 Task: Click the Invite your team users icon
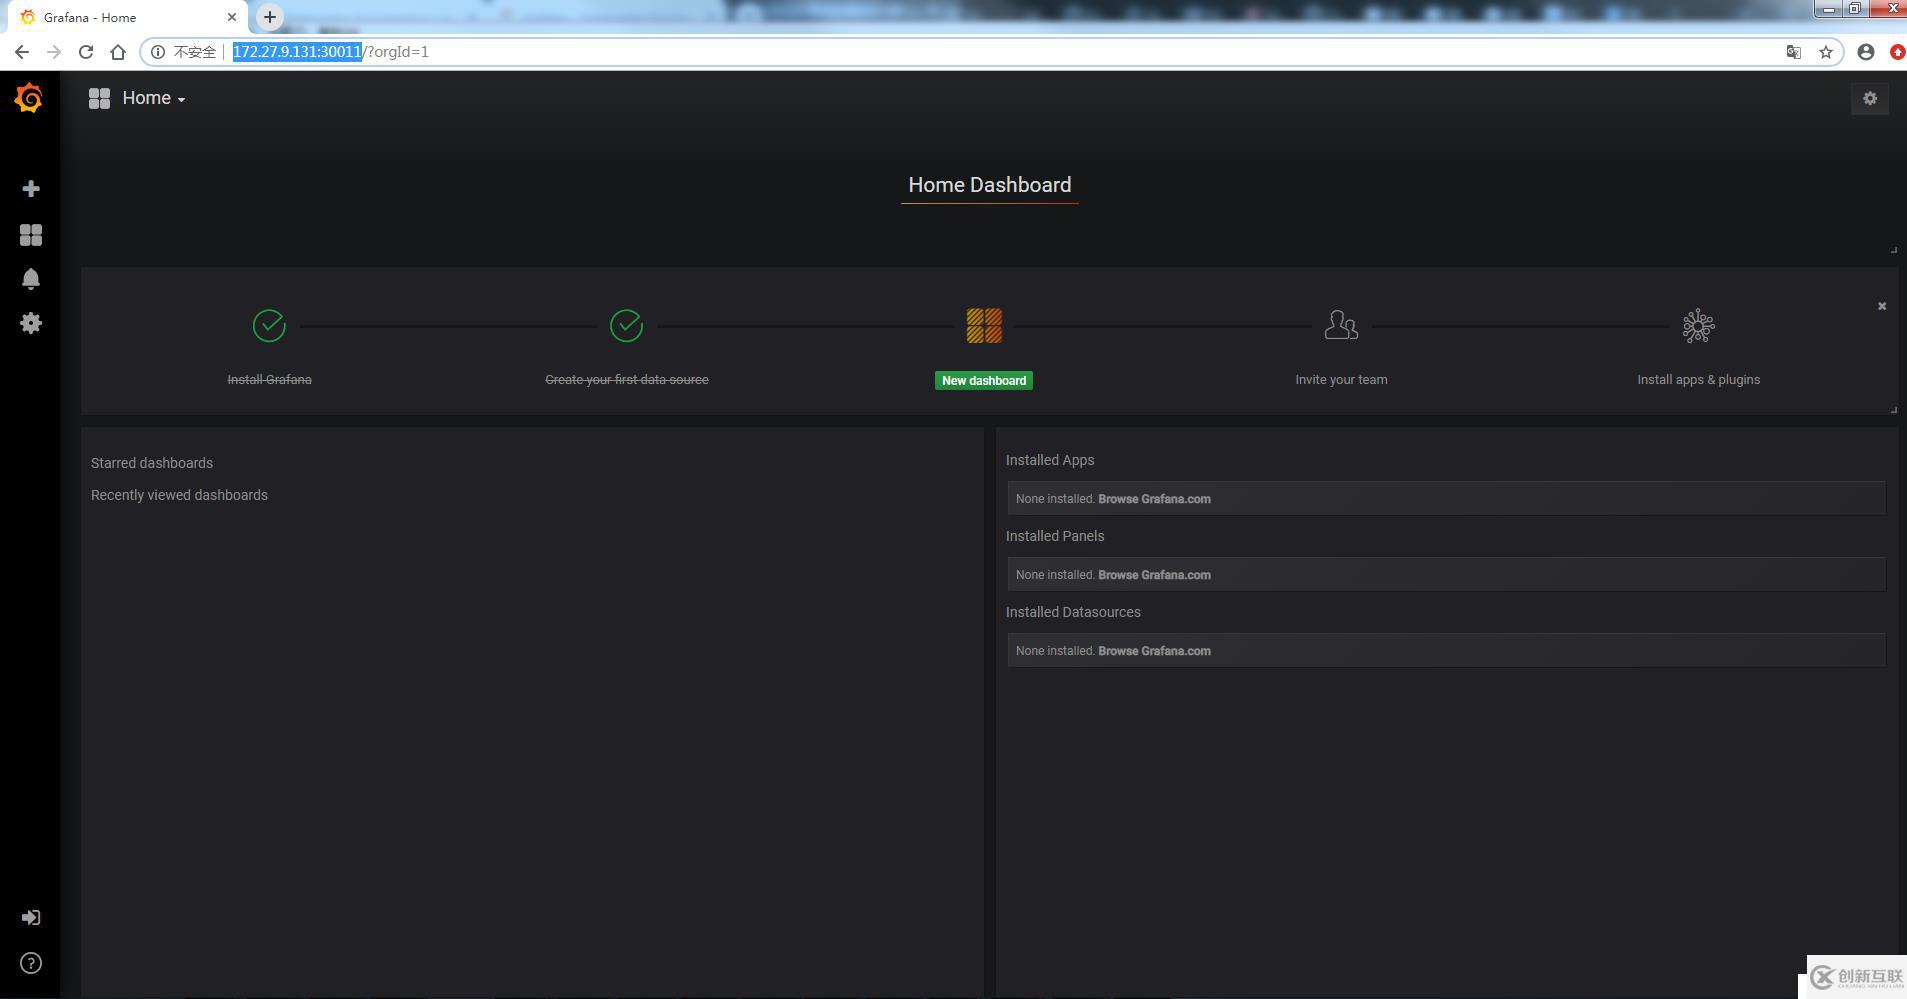point(1340,325)
